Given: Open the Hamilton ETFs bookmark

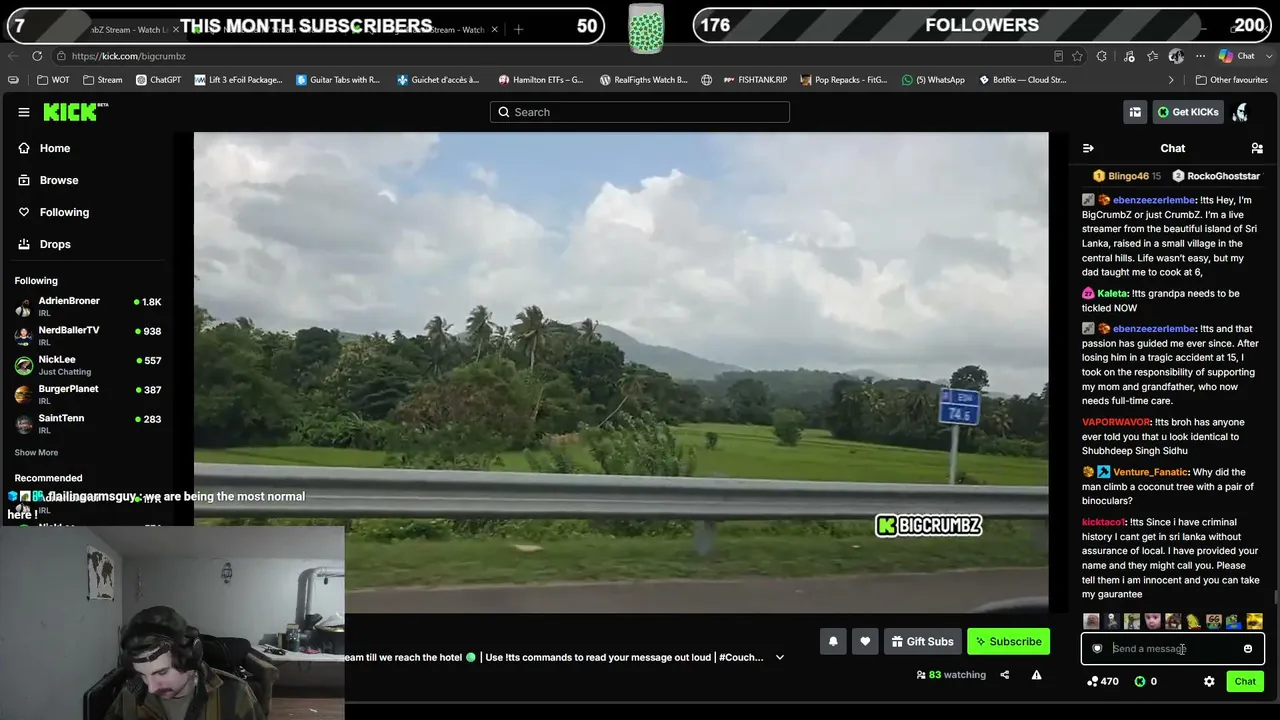Looking at the screenshot, I should (541, 80).
